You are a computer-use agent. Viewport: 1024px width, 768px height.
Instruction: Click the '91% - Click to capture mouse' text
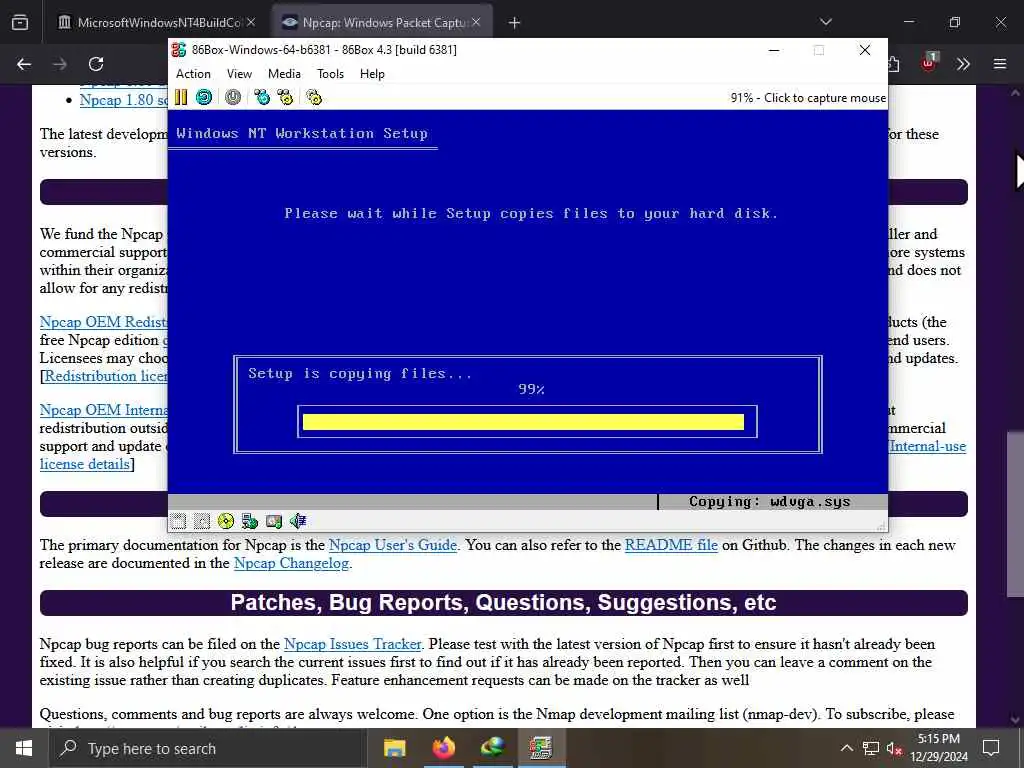point(808,98)
